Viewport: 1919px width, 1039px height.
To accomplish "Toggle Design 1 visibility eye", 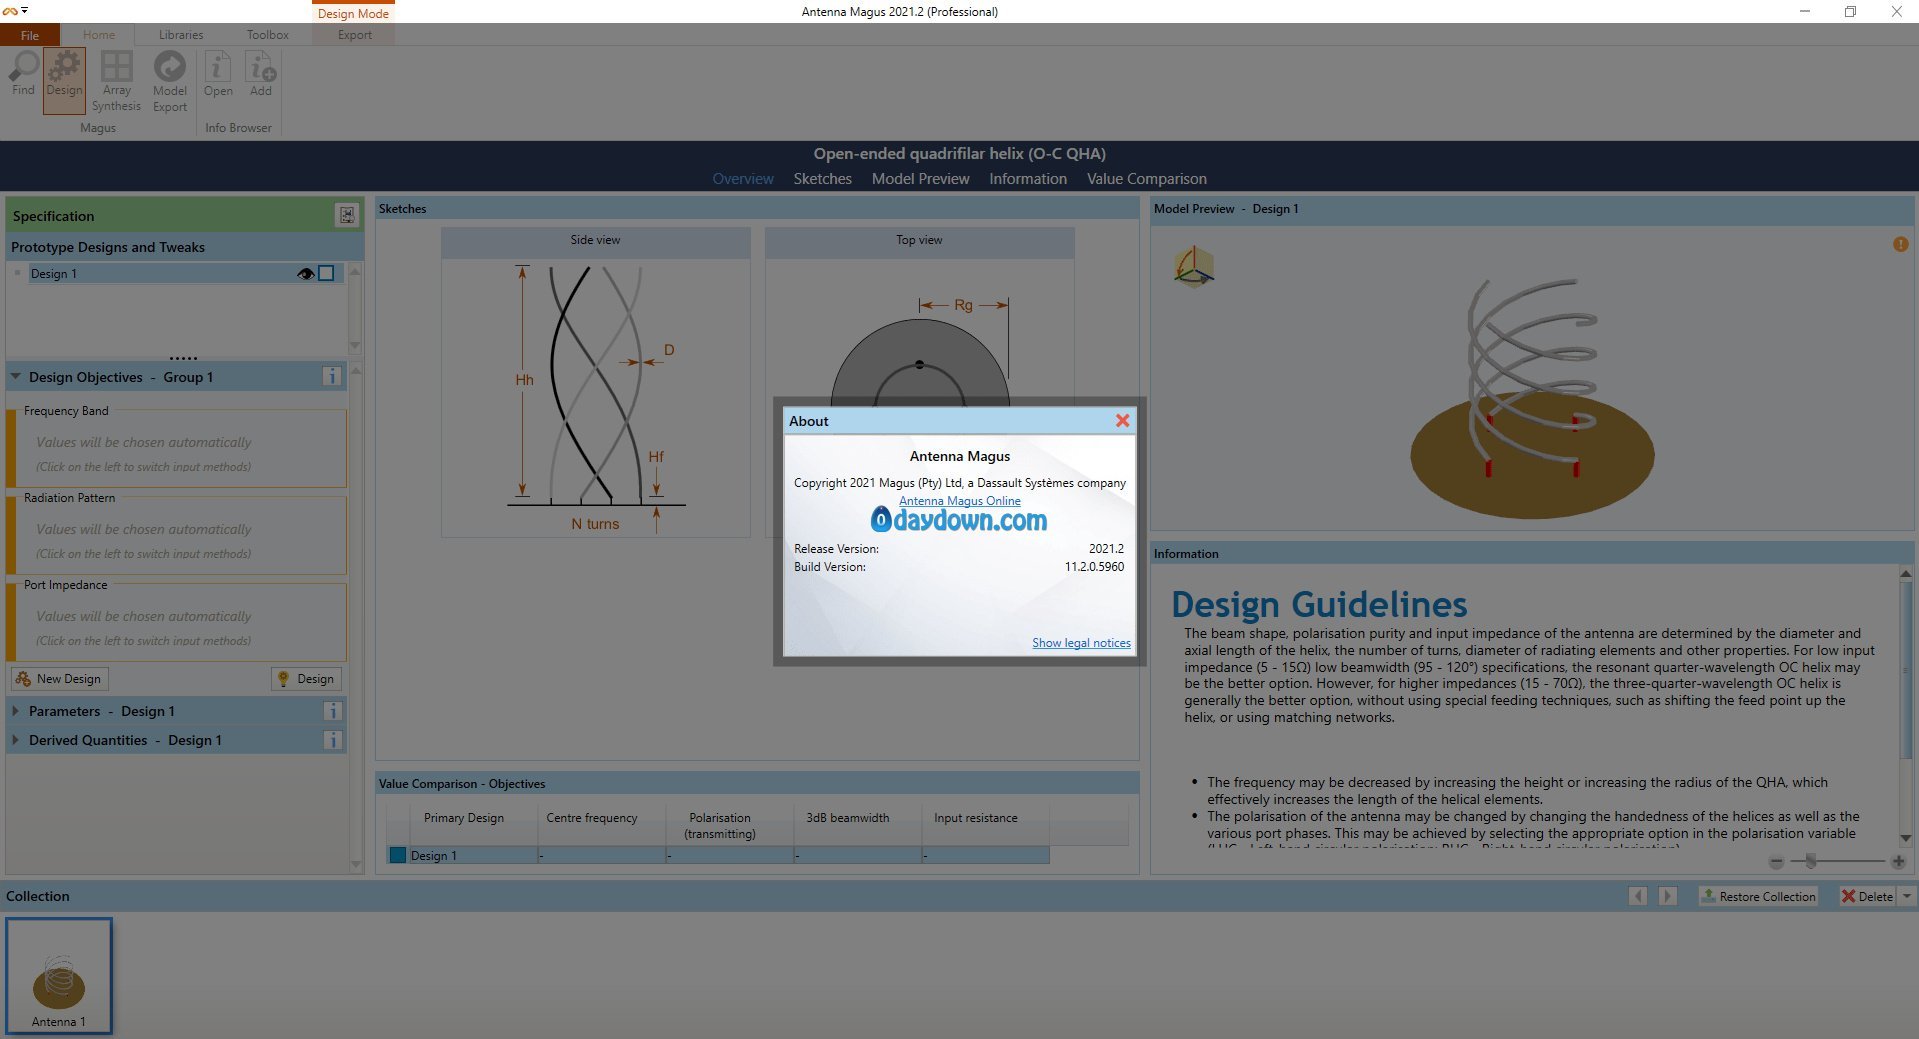I will click(x=306, y=273).
